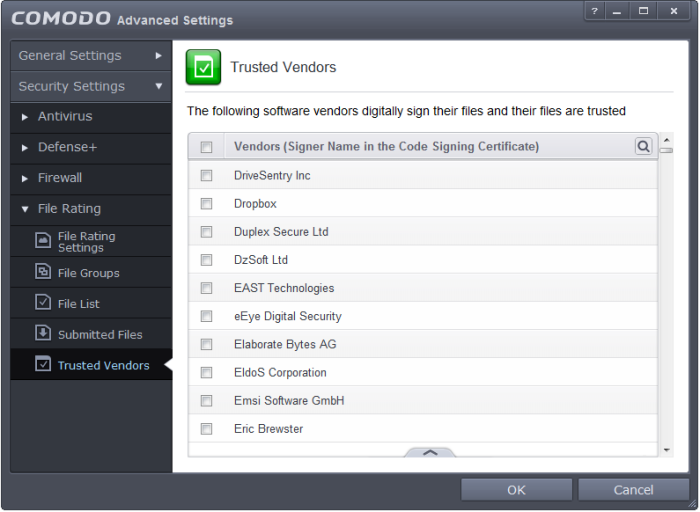Select the EAST Technologies row
The width and height of the screenshot is (700, 512).
423,288
